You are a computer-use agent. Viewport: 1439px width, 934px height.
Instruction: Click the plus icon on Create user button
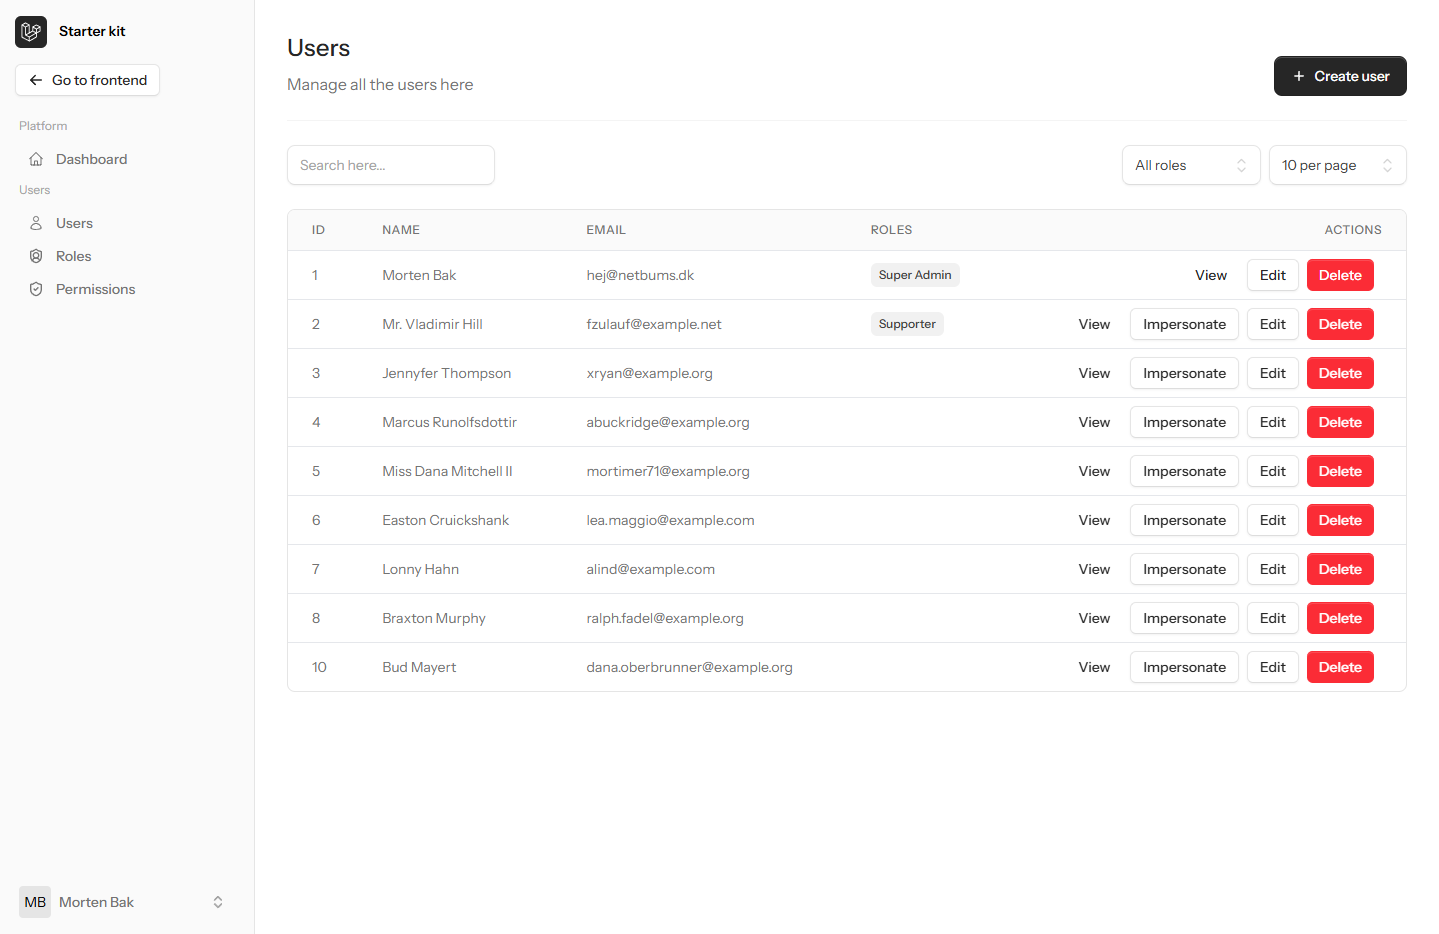1299,75
